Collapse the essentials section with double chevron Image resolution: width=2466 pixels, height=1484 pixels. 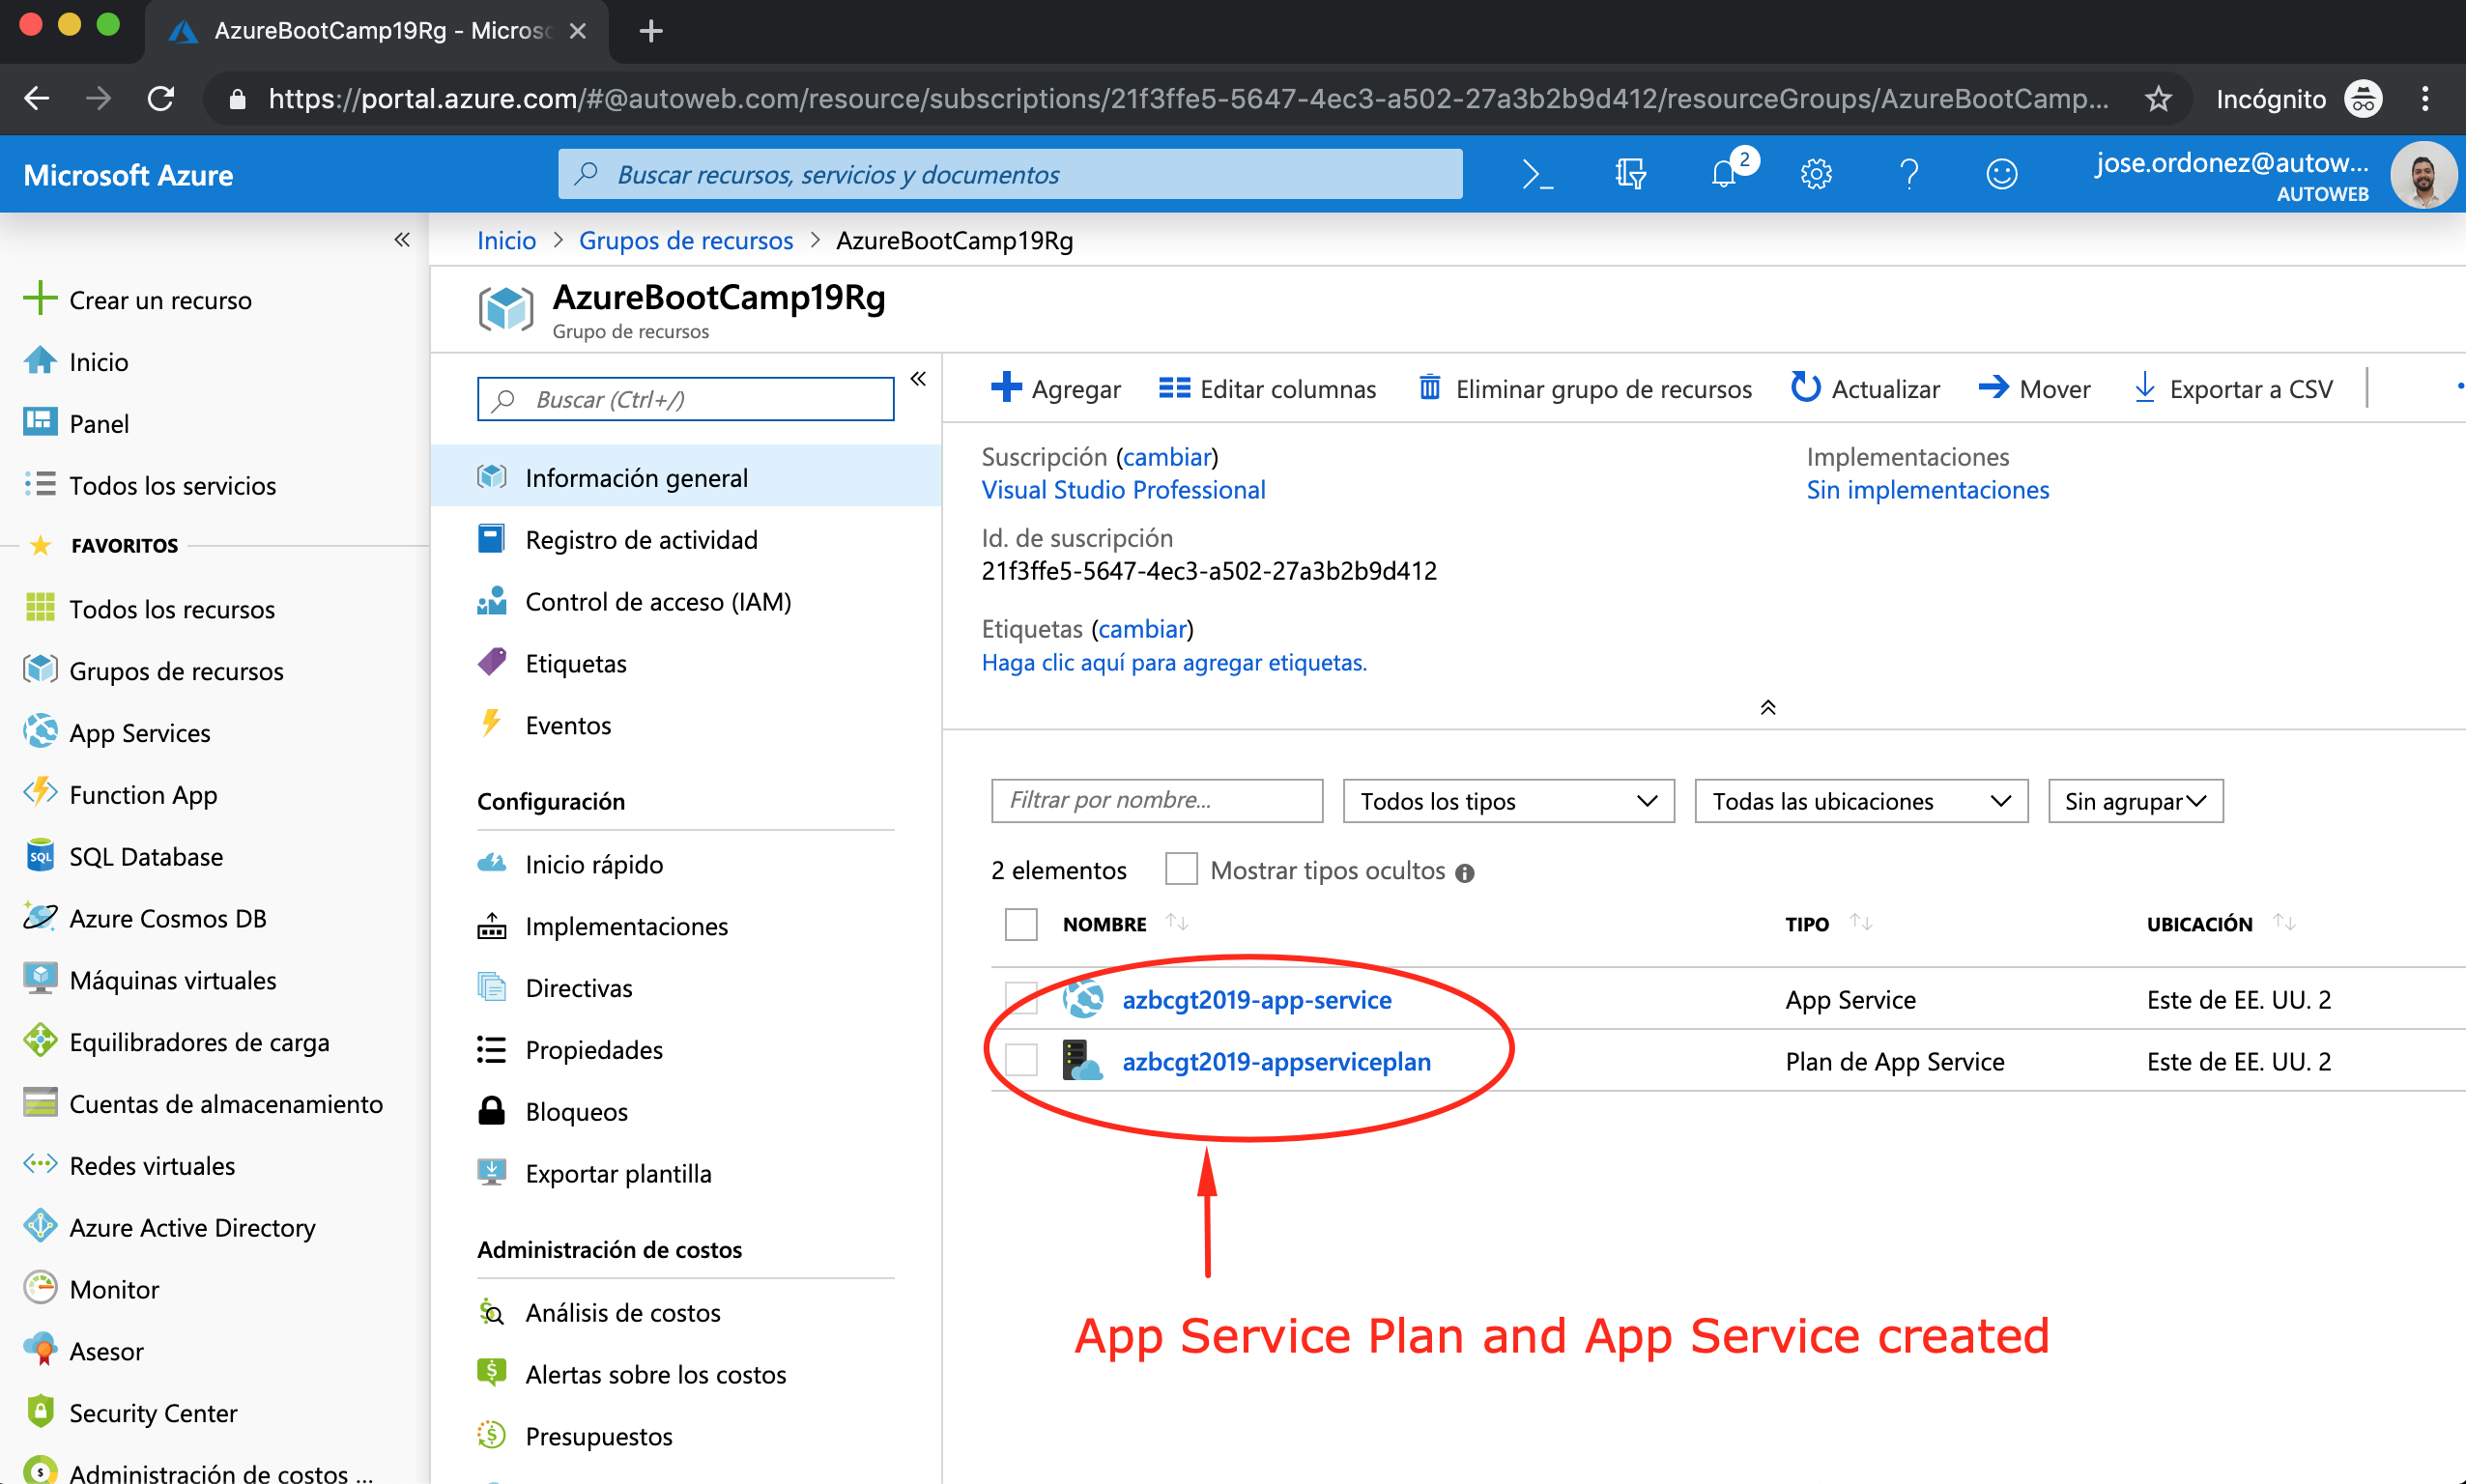[x=1767, y=708]
